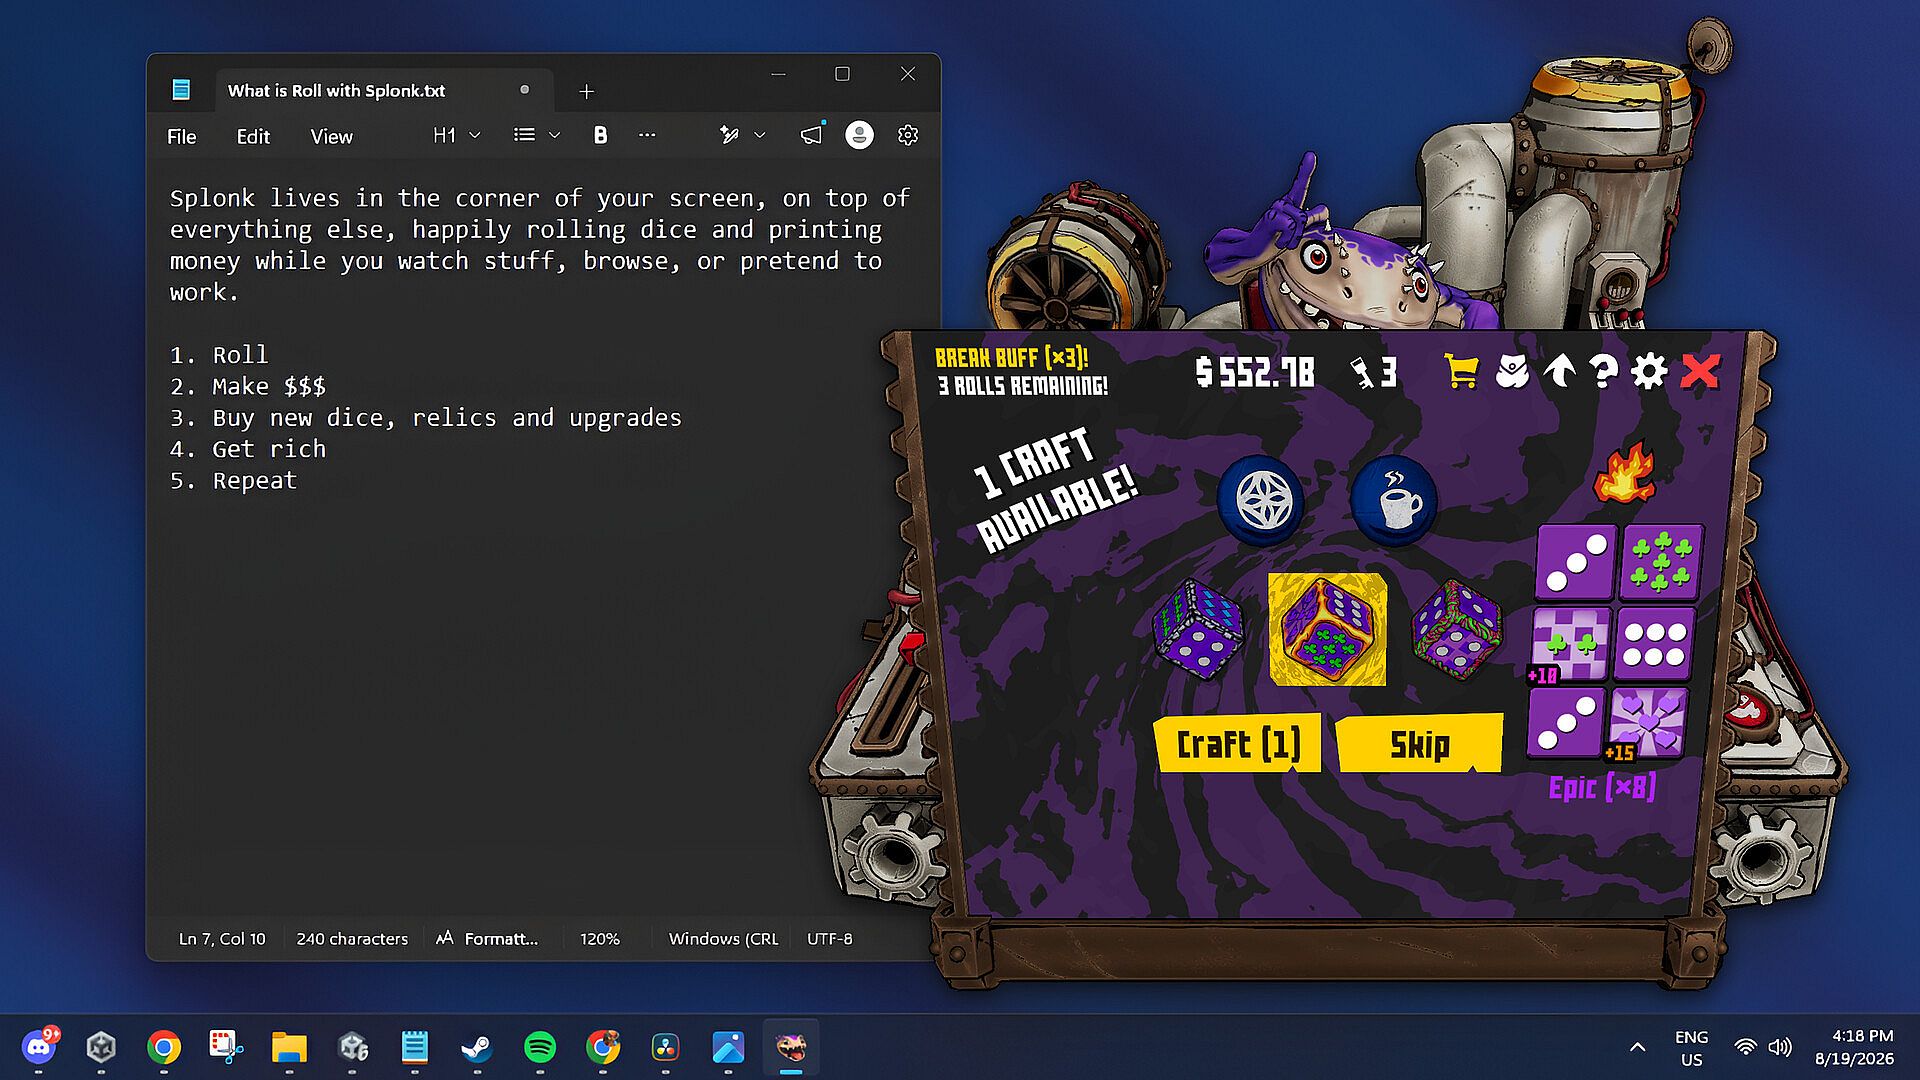Pick the green-and-red edged purple die
The height and width of the screenshot is (1080, 1920).
click(x=1456, y=630)
